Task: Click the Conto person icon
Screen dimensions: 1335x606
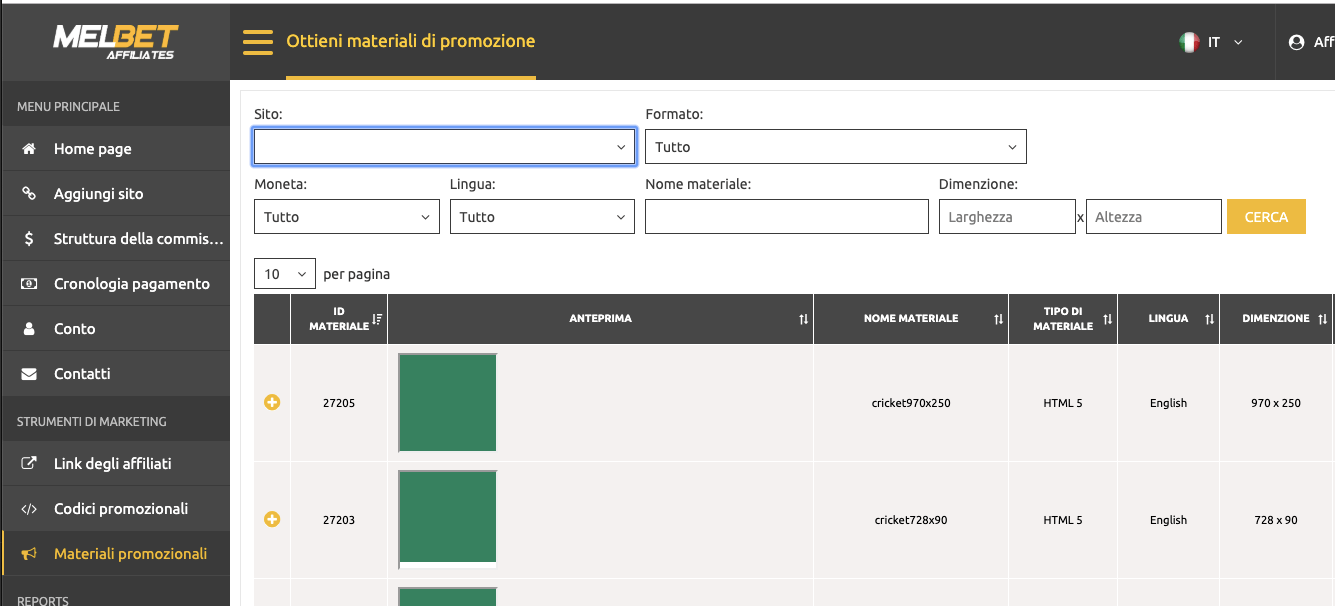Action: 29,329
